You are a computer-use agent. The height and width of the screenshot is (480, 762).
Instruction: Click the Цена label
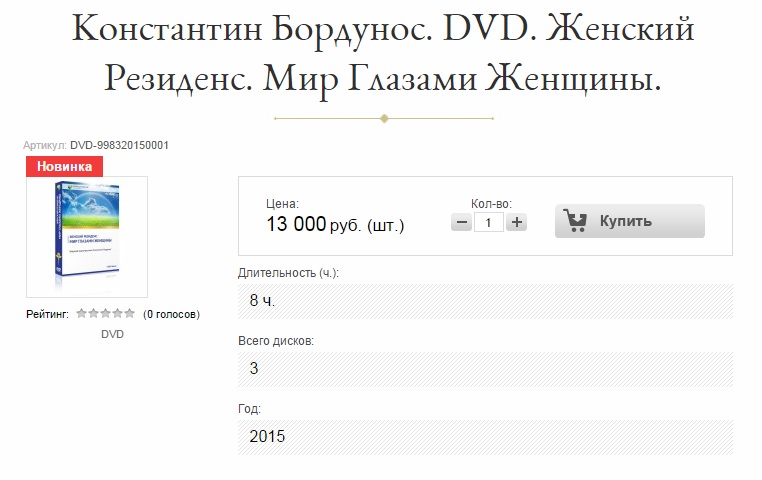click(x=282, y=204)
